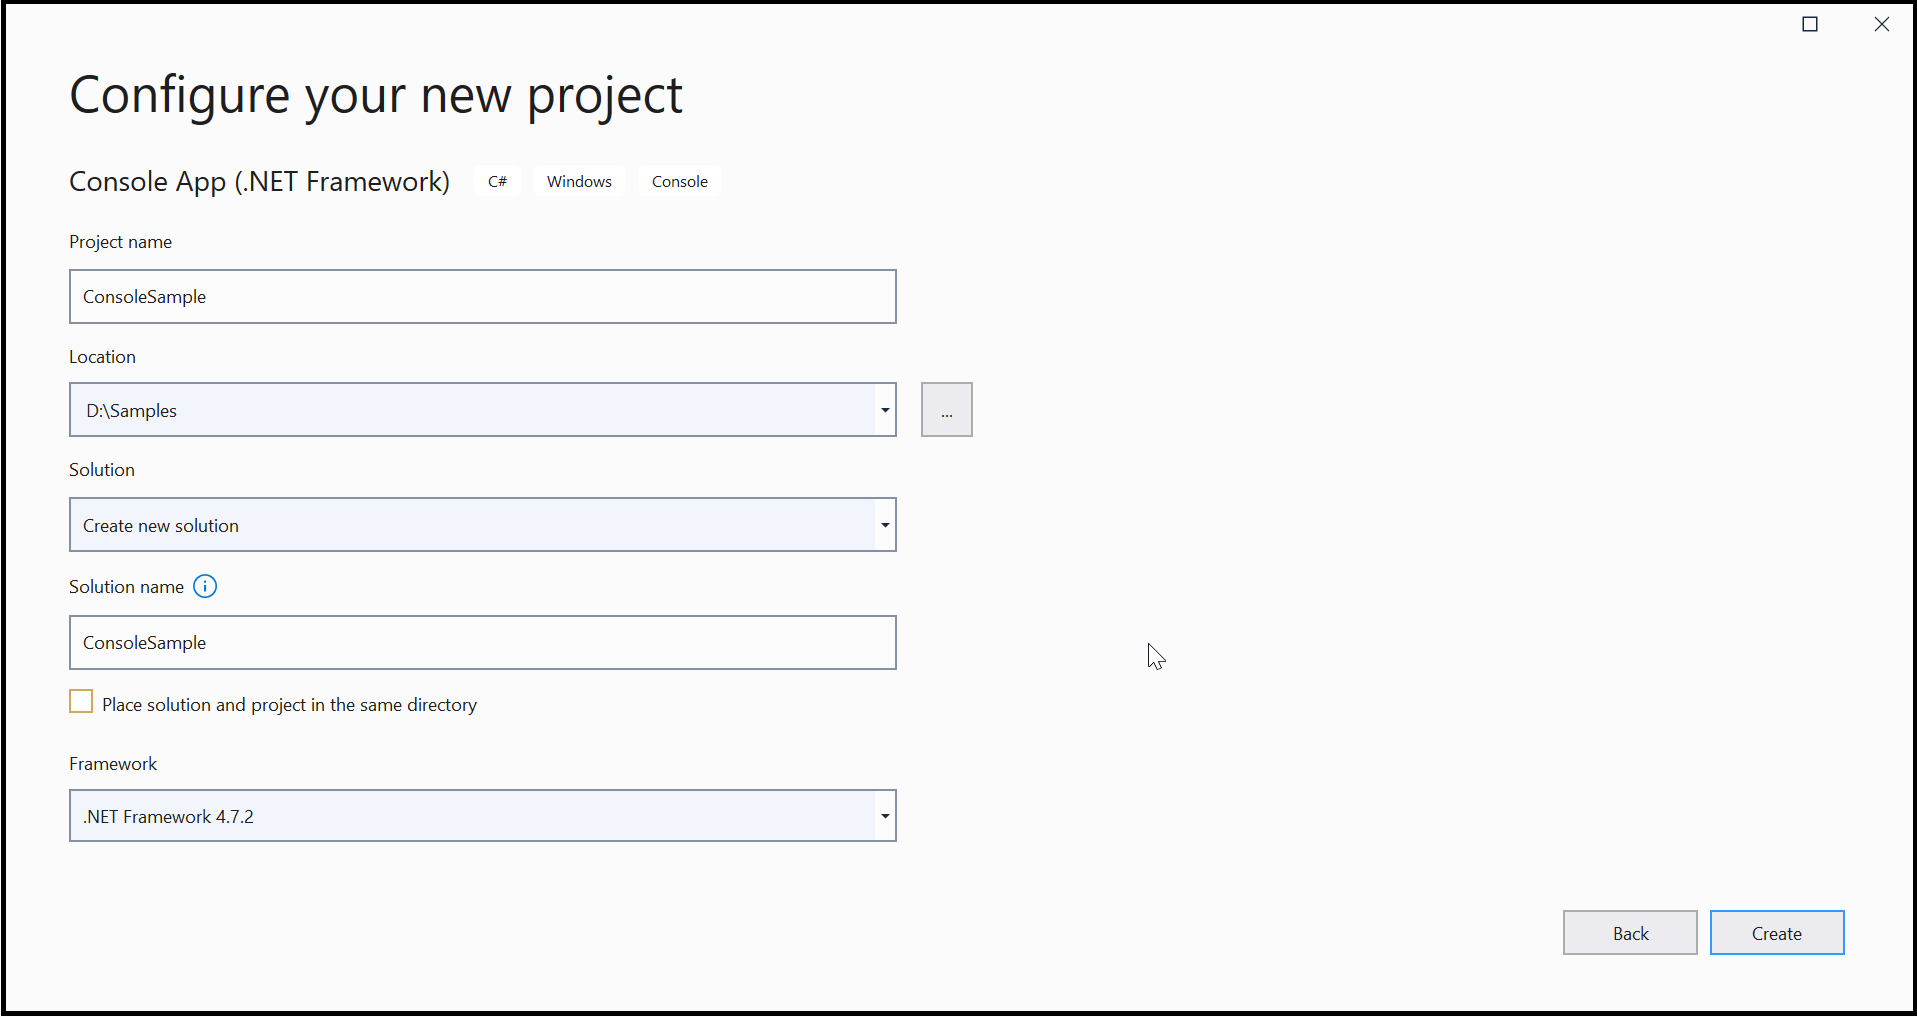
Task: Click the Configure your new project heading
Action: 375,94
